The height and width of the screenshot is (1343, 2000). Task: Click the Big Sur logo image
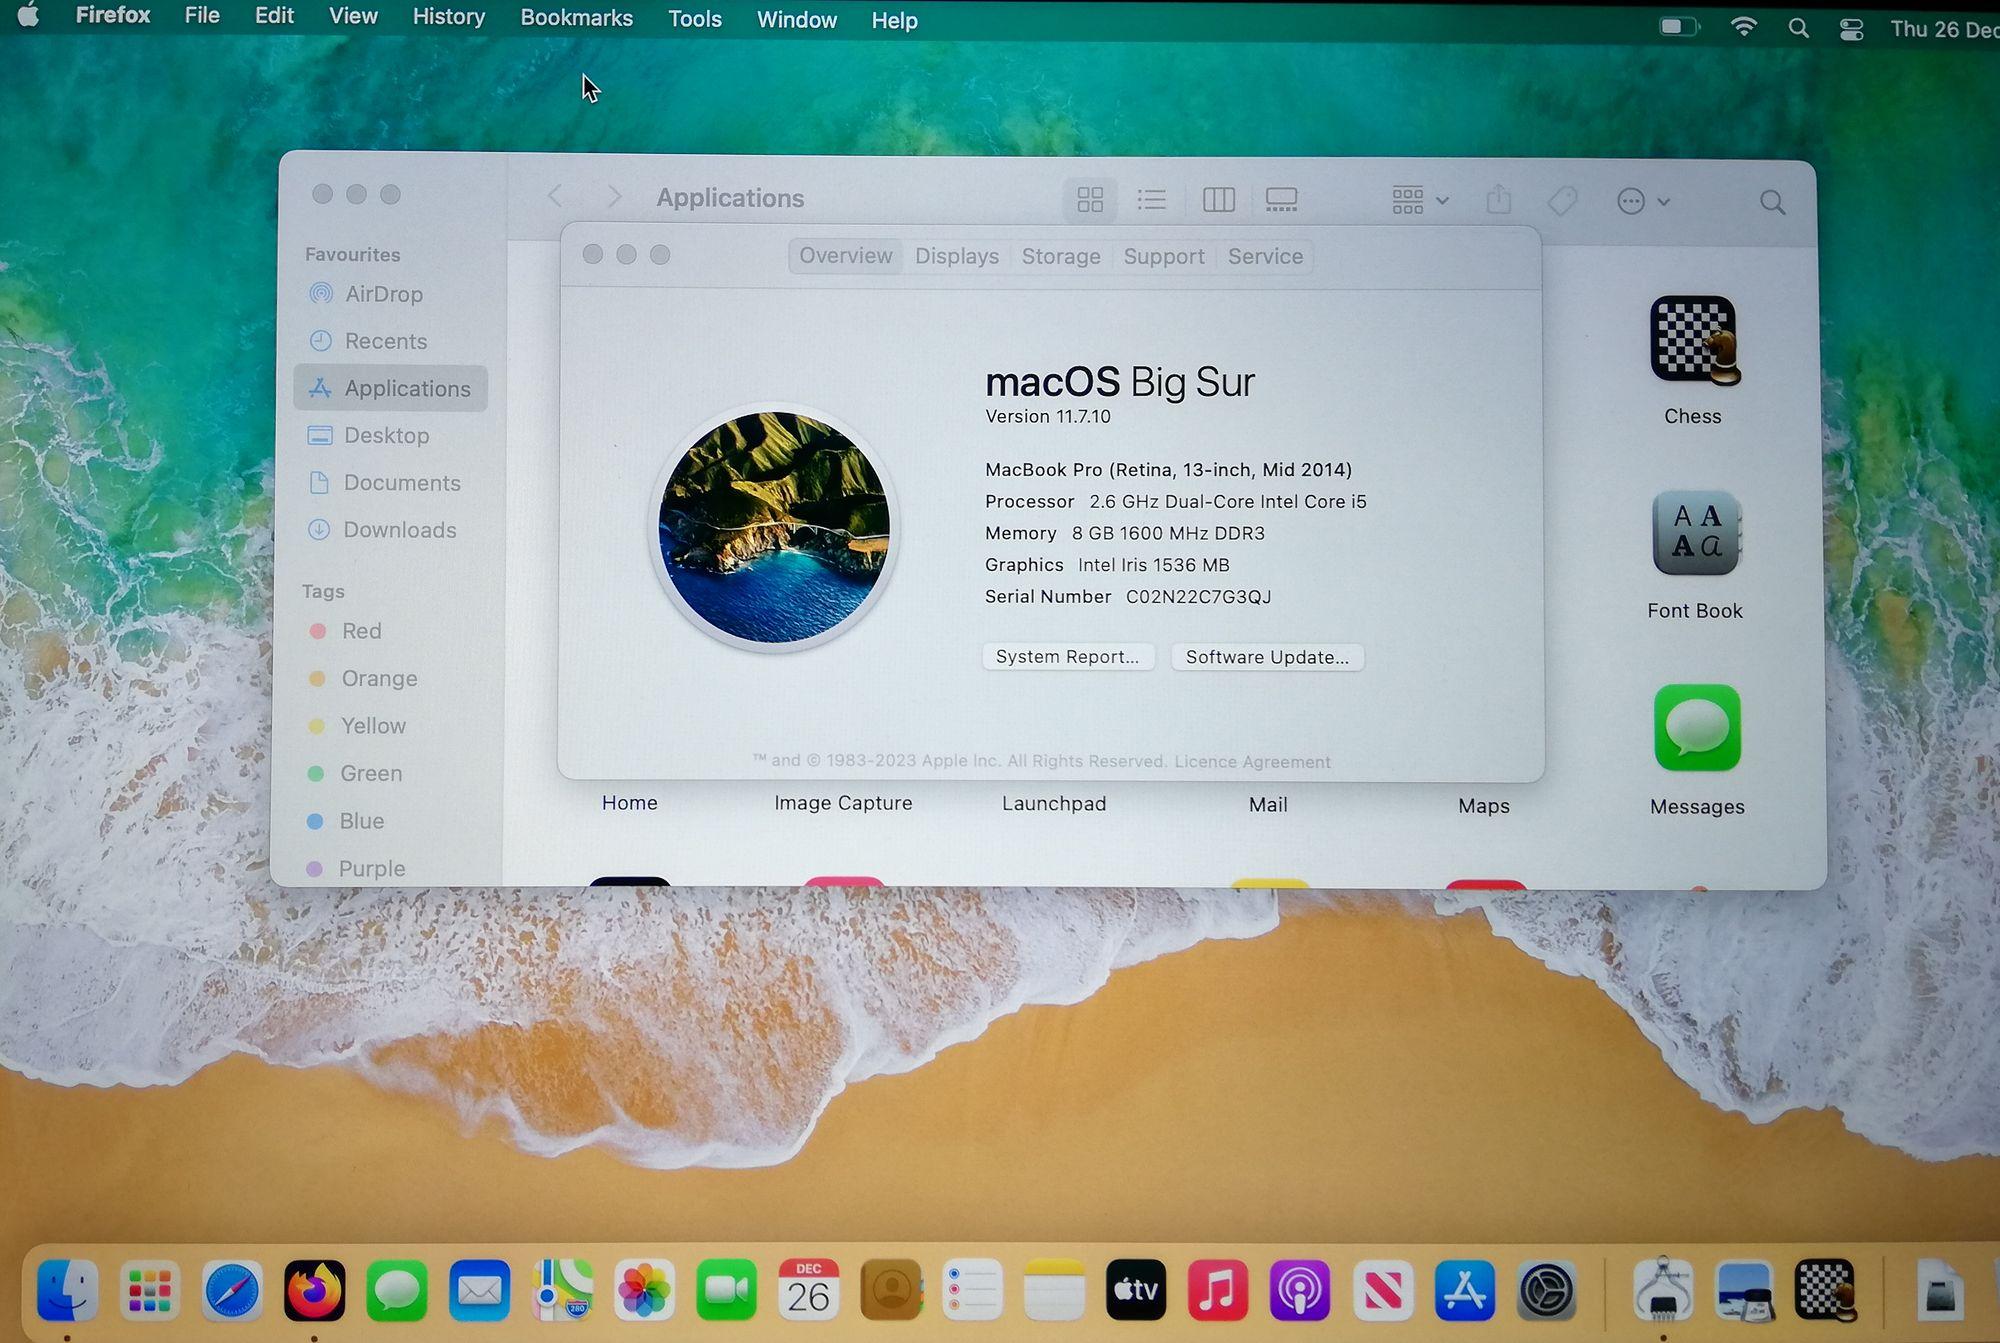tap(774, 527)
